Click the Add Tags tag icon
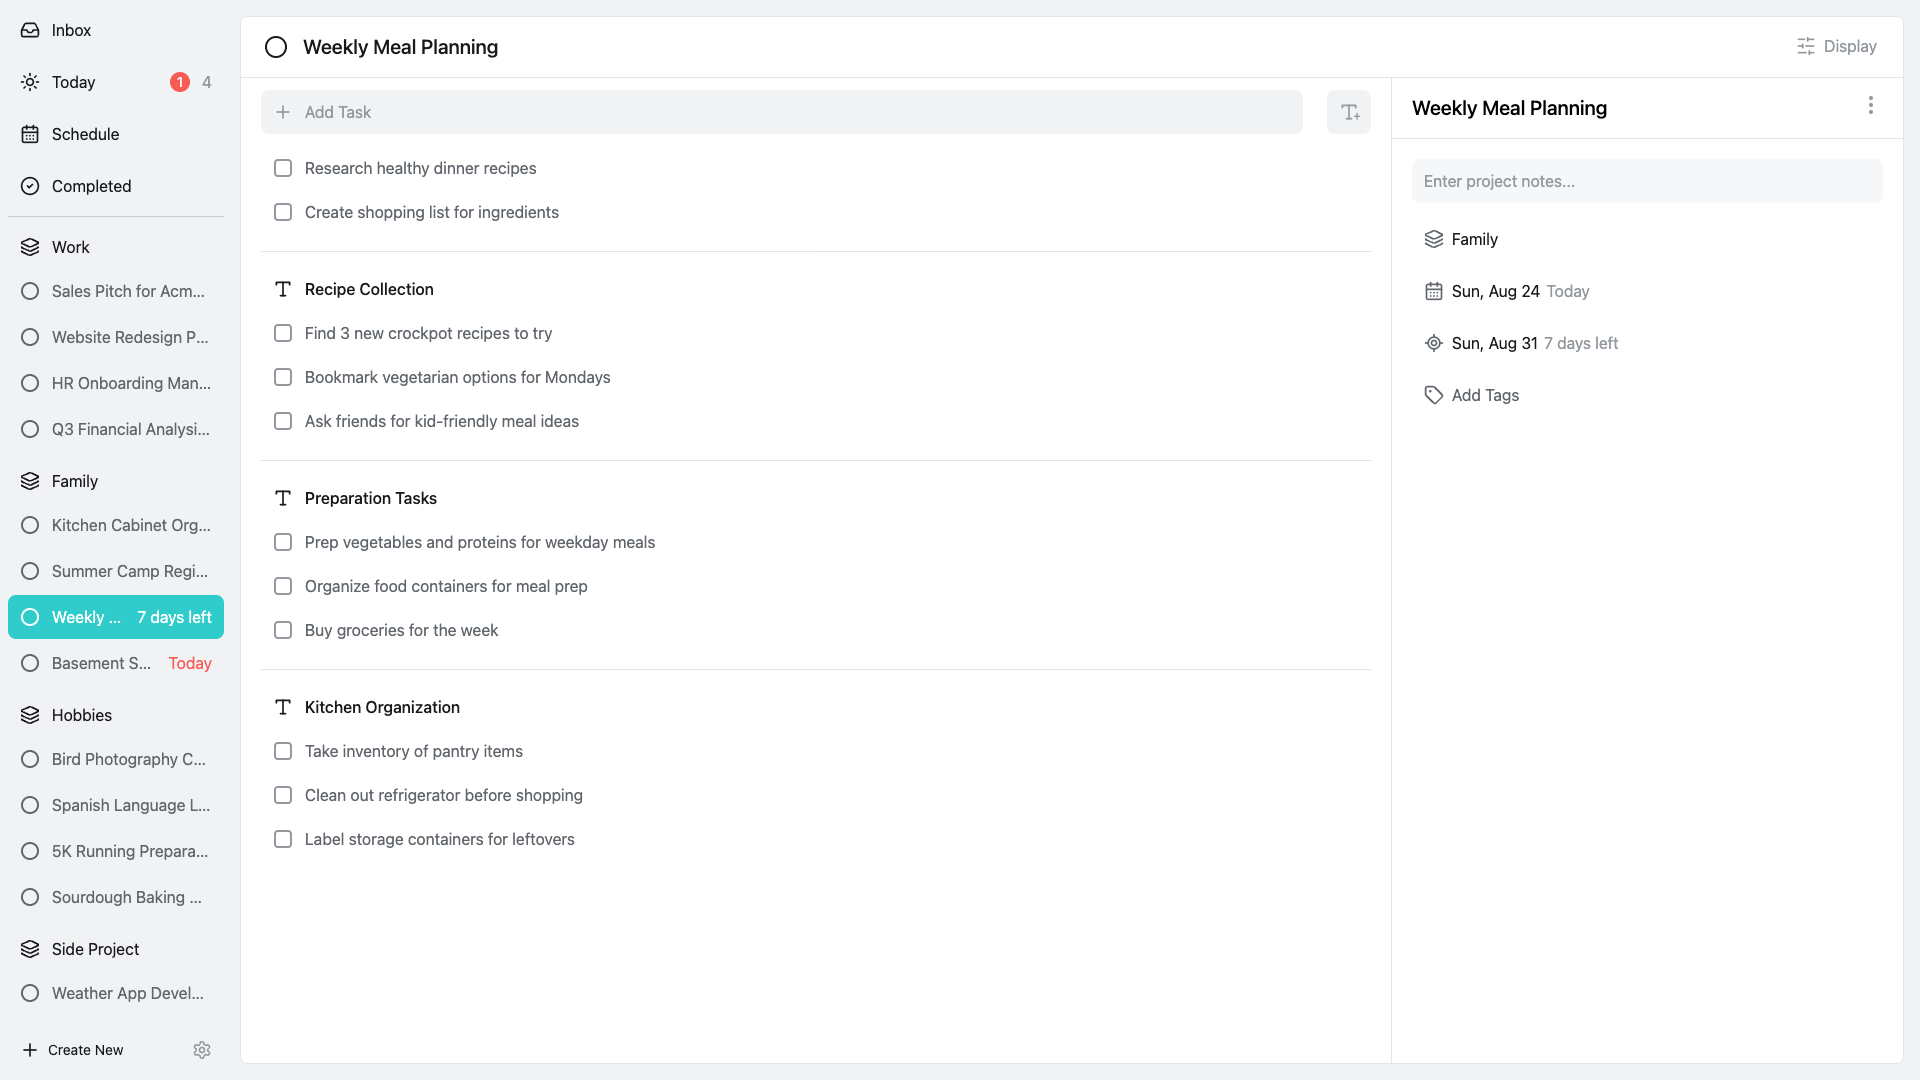 click(x=1433, y=395)
